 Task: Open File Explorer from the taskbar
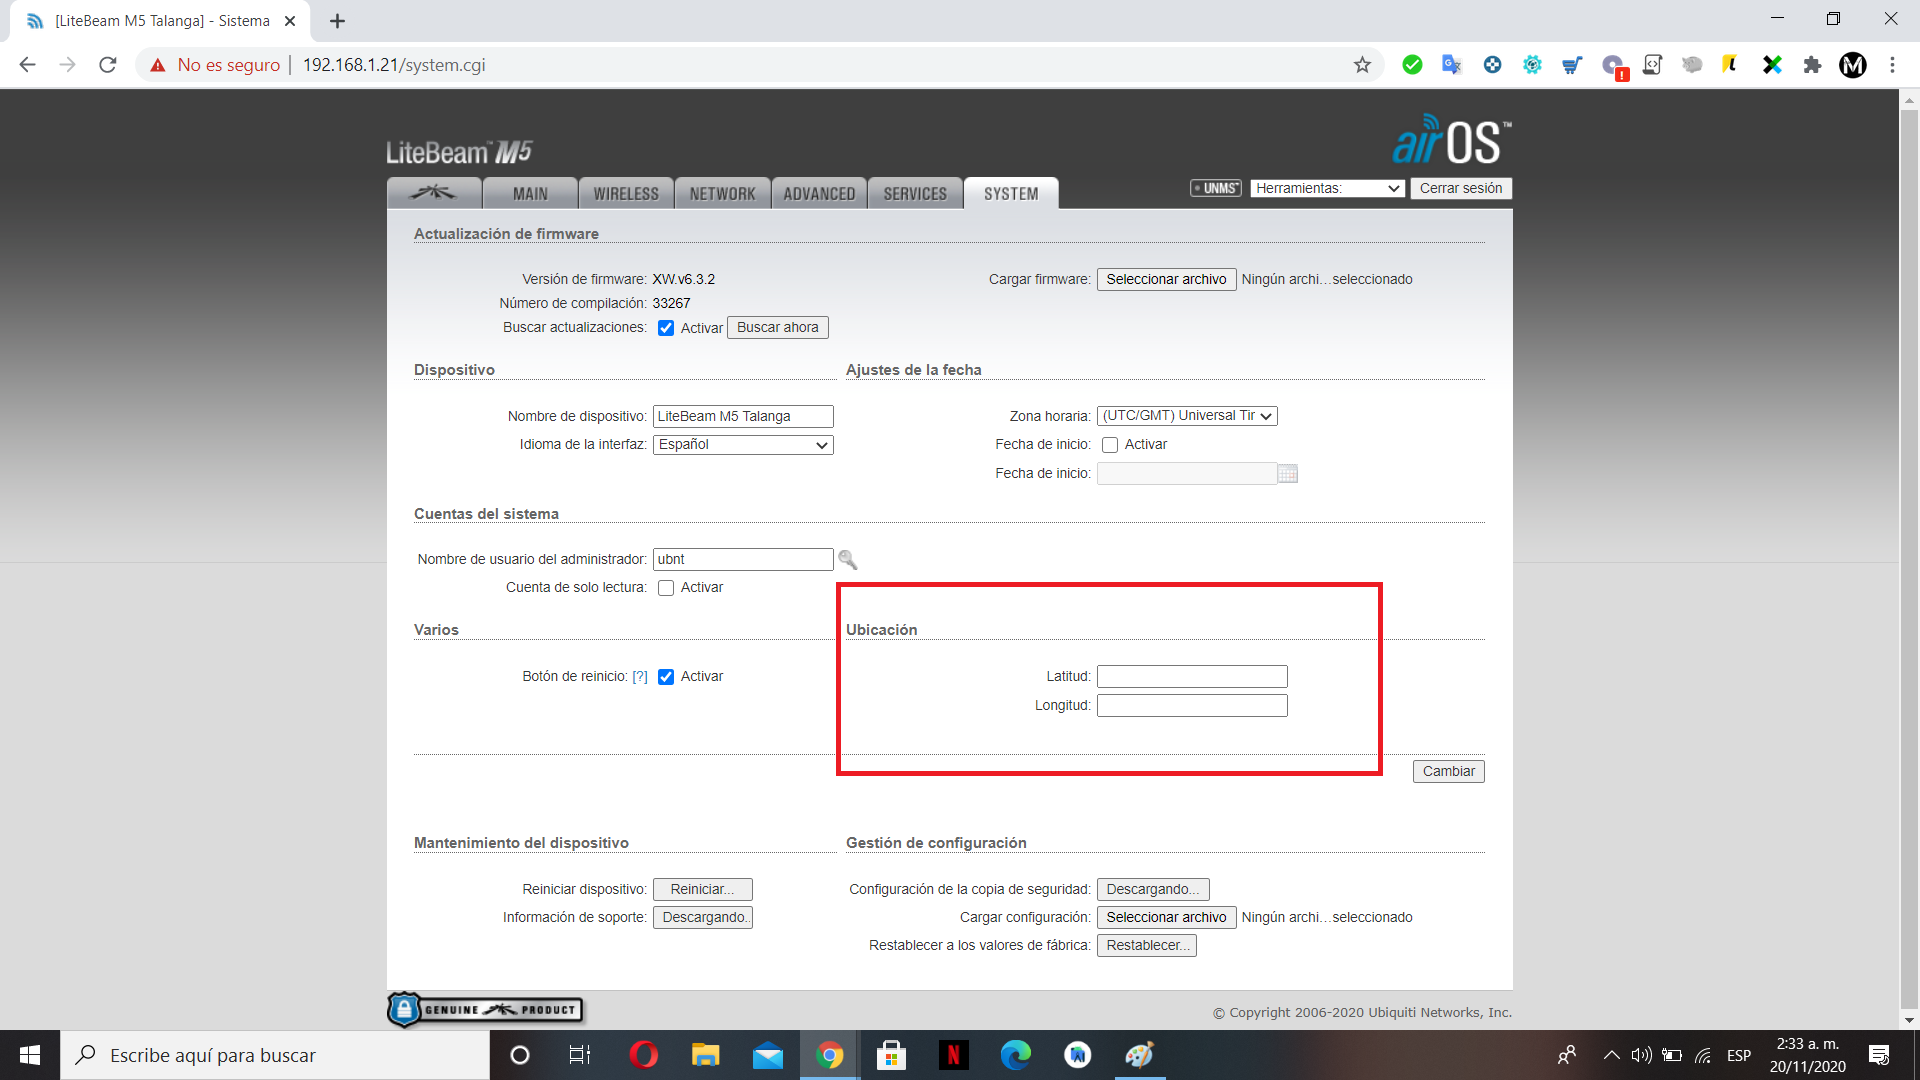pyautogui.click(x=705, y=1055)
